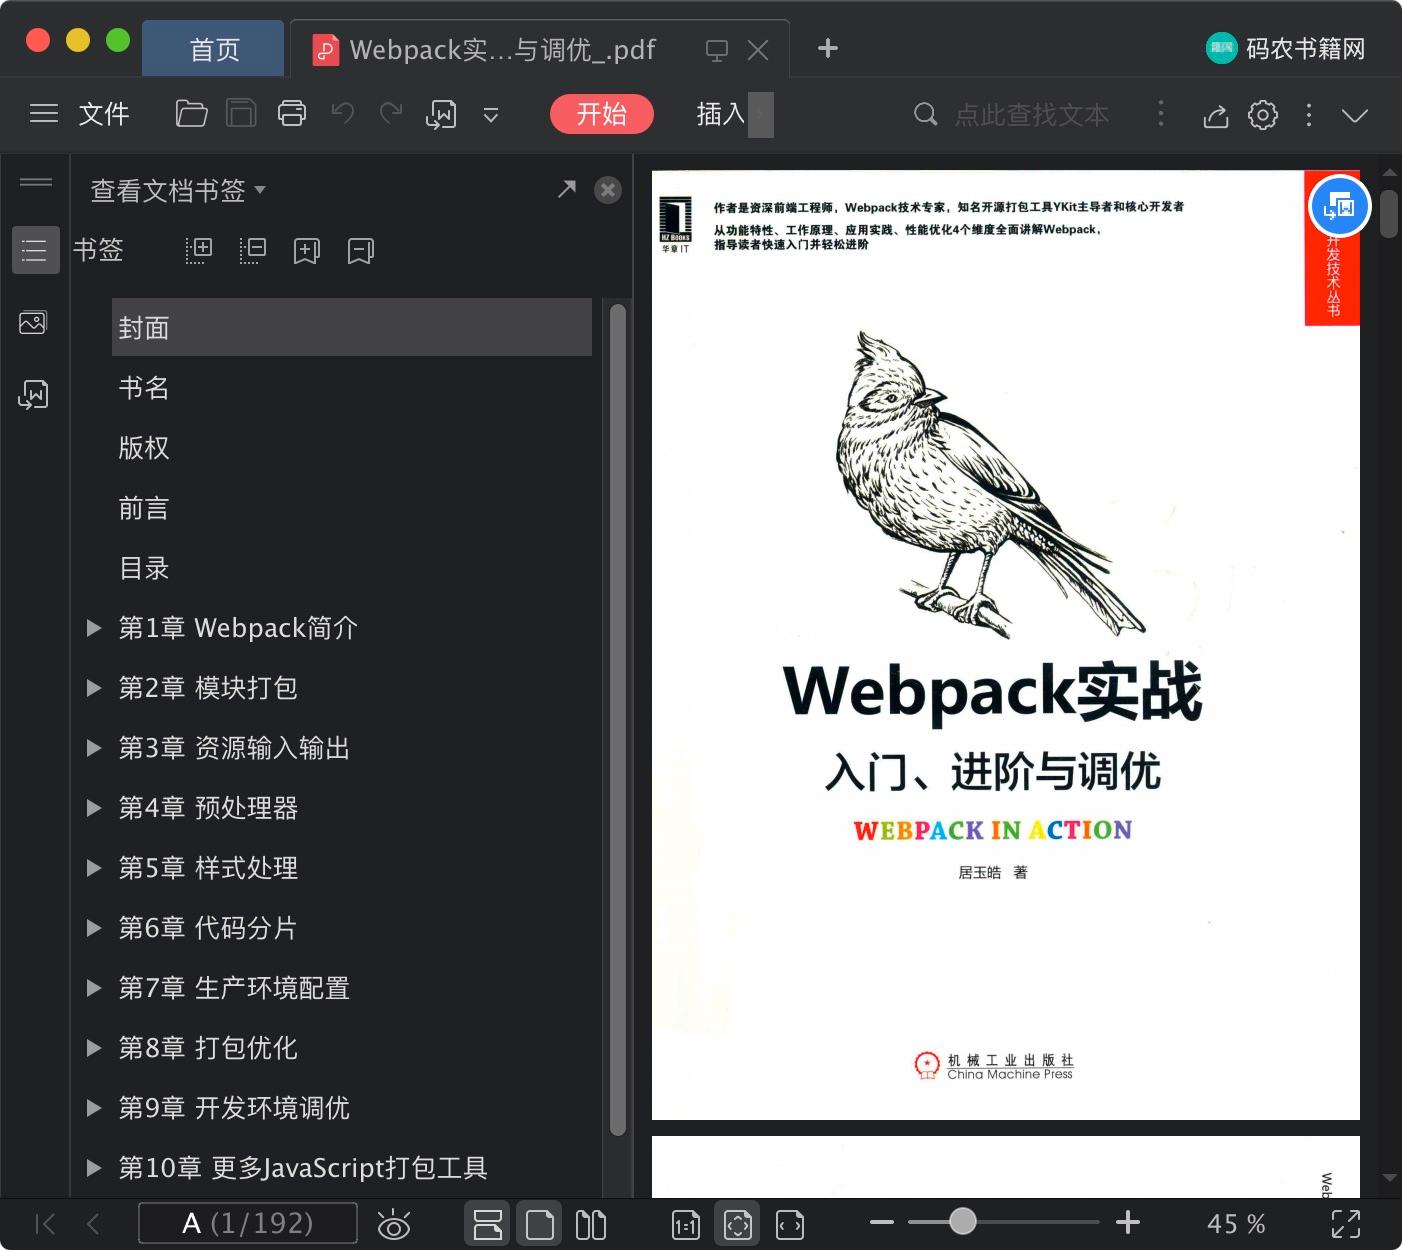1402x1250 pixels.
Task: Toggle eye protection mode icon
Action: (394, 1224)
